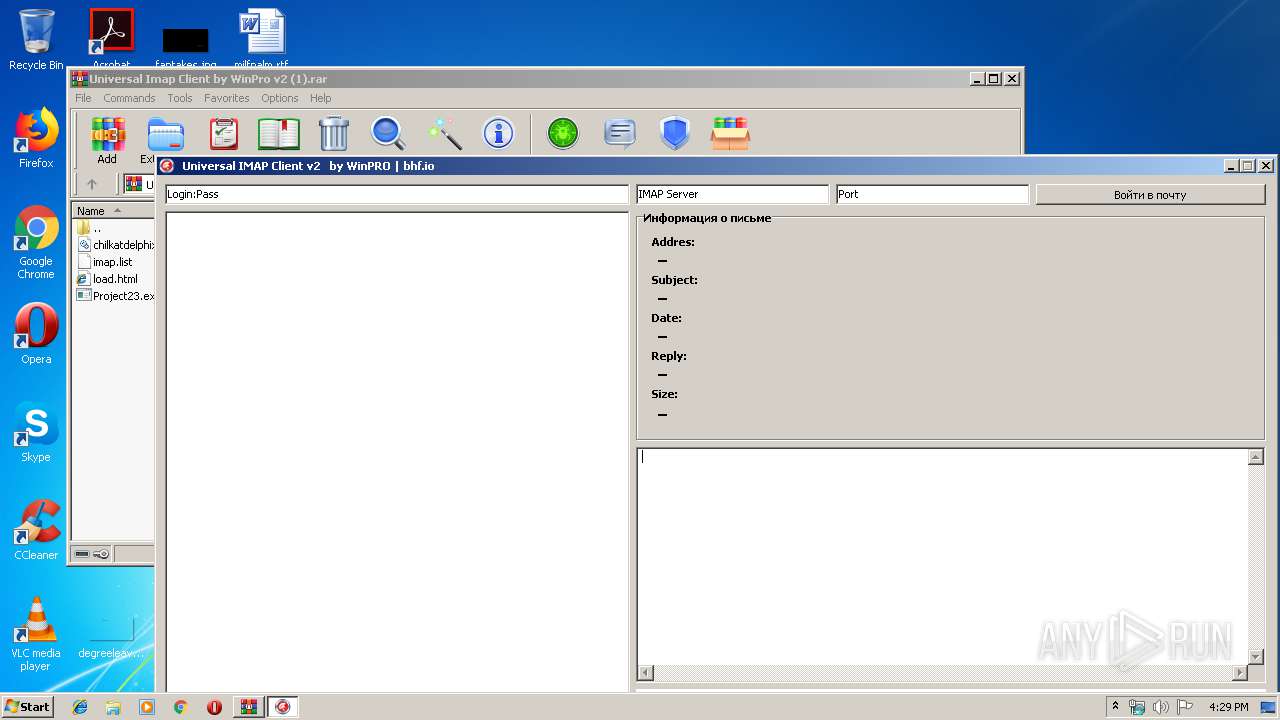Click the View book icon in WinRAR
This screenshot has width=1280, height=720.
click(x=279, y=133)
